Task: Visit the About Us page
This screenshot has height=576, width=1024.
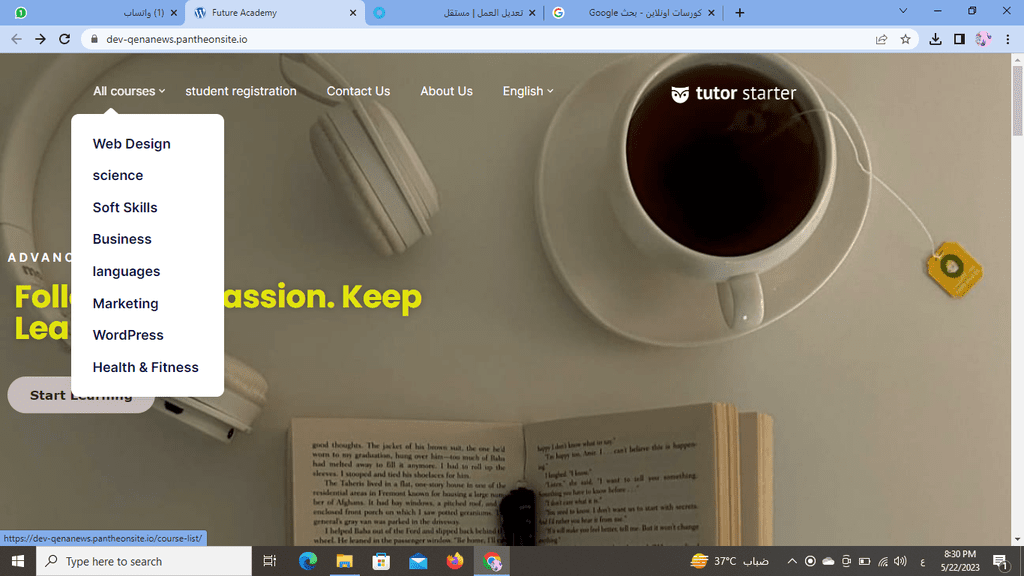Action: click(x=446, y=91)
